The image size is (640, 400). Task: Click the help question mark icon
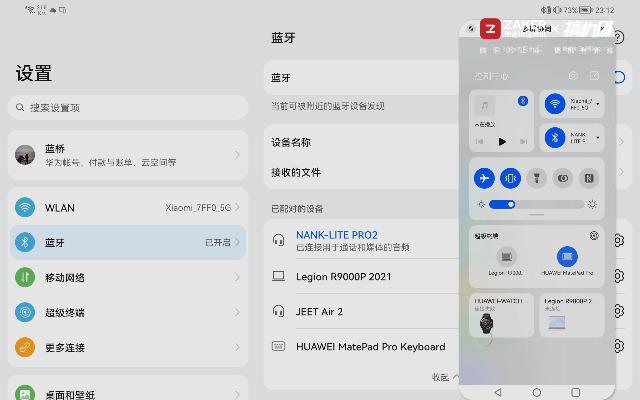click(x=619, y=38)
